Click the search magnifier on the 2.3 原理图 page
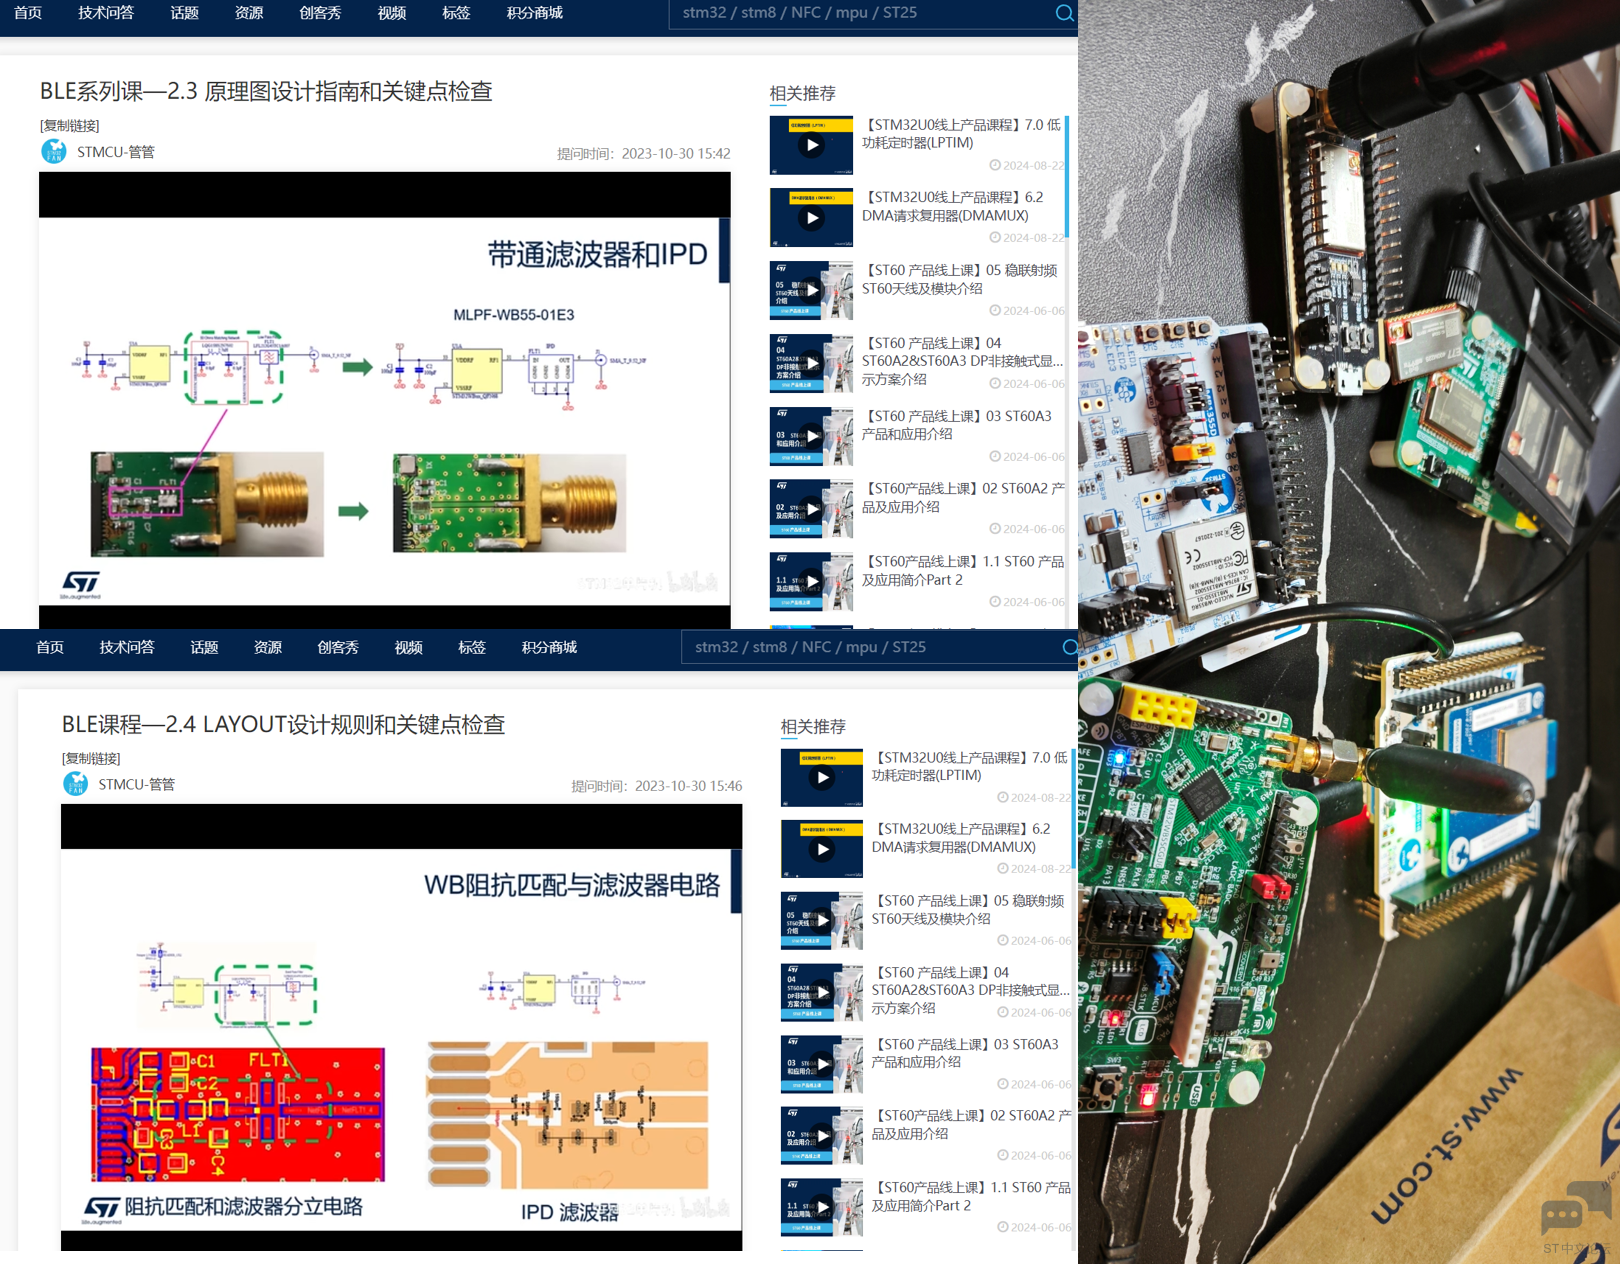Viewport: 1620px width, 1264px height. [1064, 13]
